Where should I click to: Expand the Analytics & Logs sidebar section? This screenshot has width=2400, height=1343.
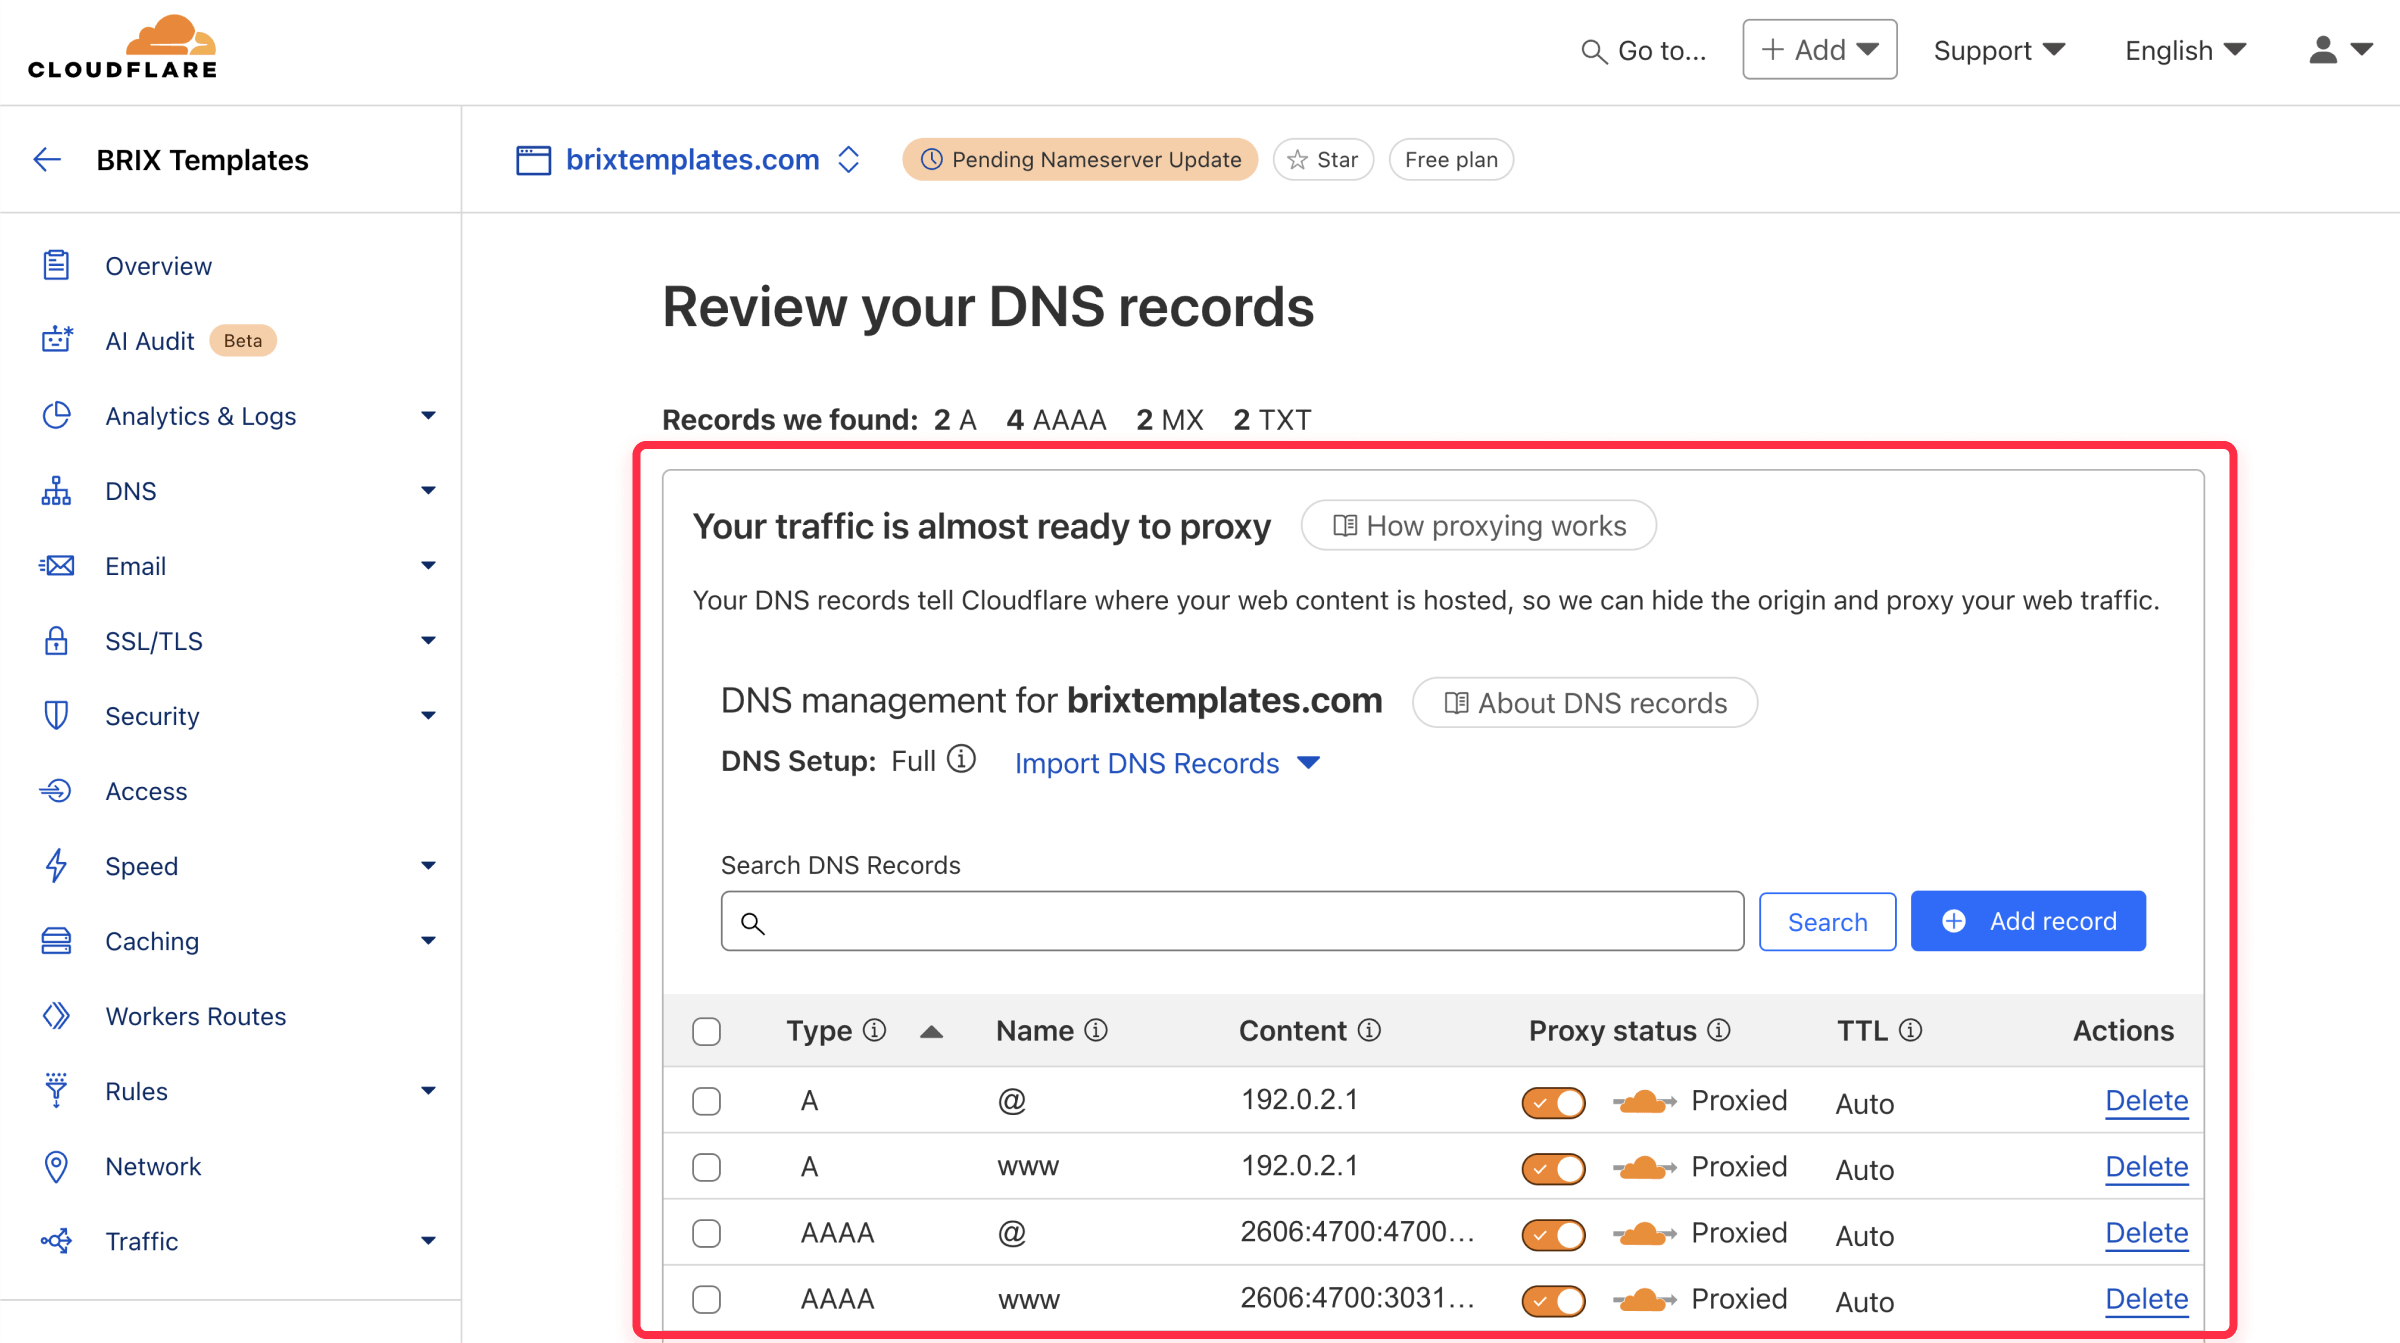click(x=428, y=415)
